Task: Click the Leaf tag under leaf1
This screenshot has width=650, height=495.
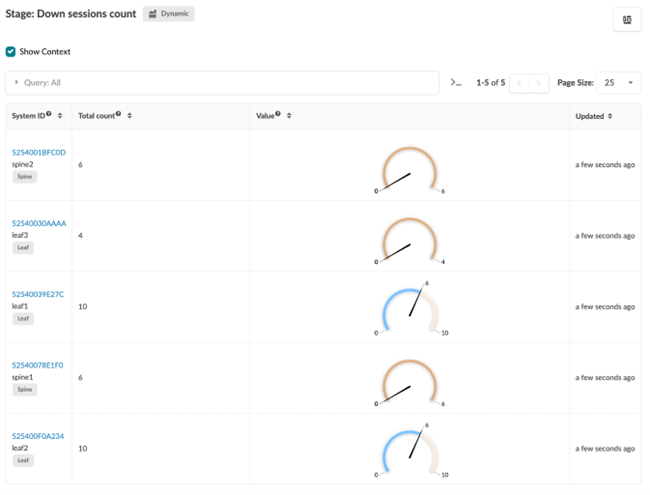Action: click(23, 318)
